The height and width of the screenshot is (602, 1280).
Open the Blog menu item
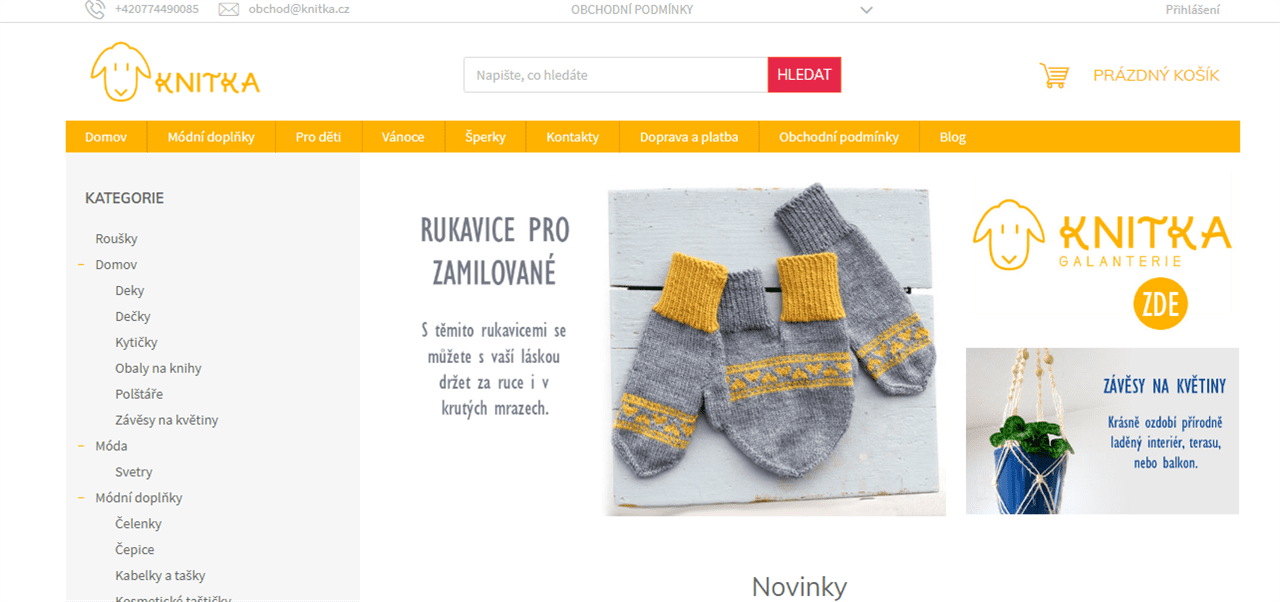click(x=952, y=137)
